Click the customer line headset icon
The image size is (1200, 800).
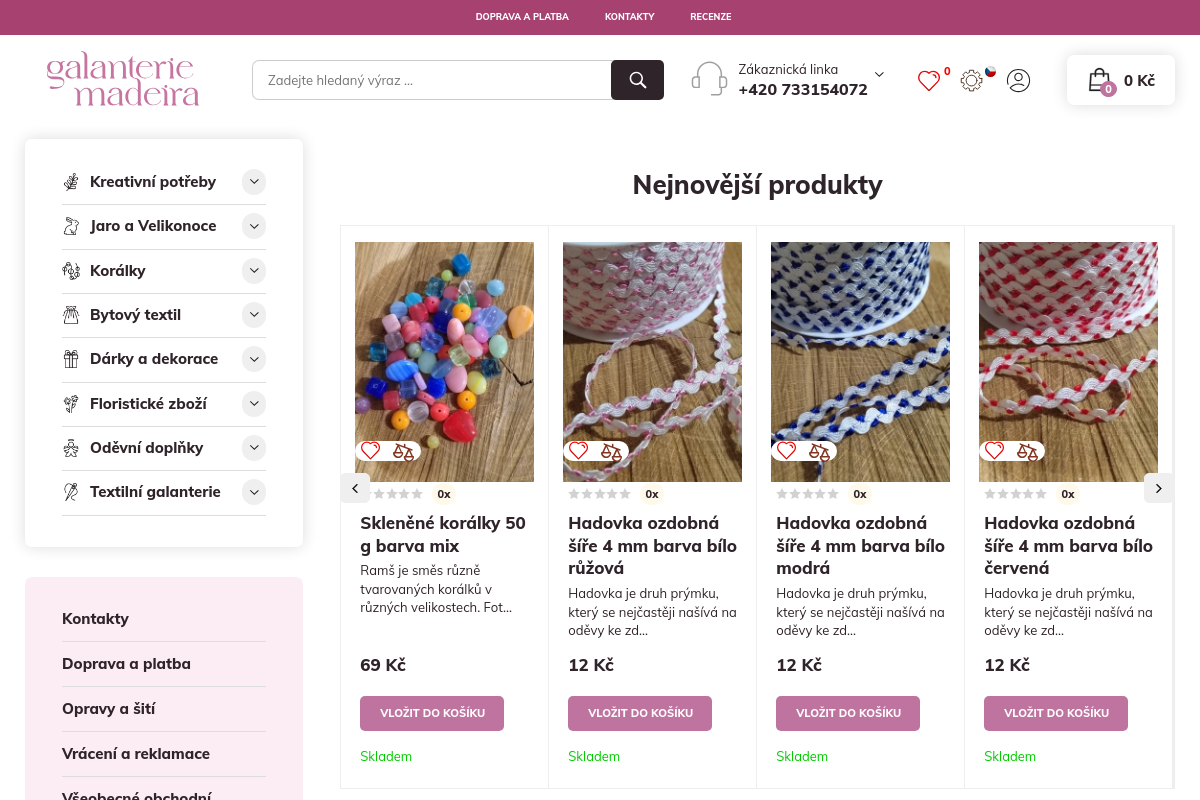click(x=709, y=79)
